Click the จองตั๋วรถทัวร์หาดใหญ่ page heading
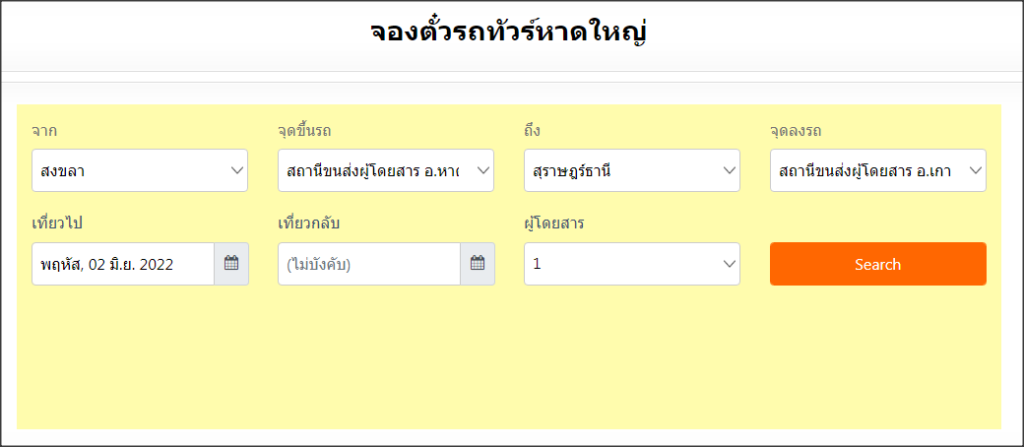 pyautogui.click(x=511, y=32)
